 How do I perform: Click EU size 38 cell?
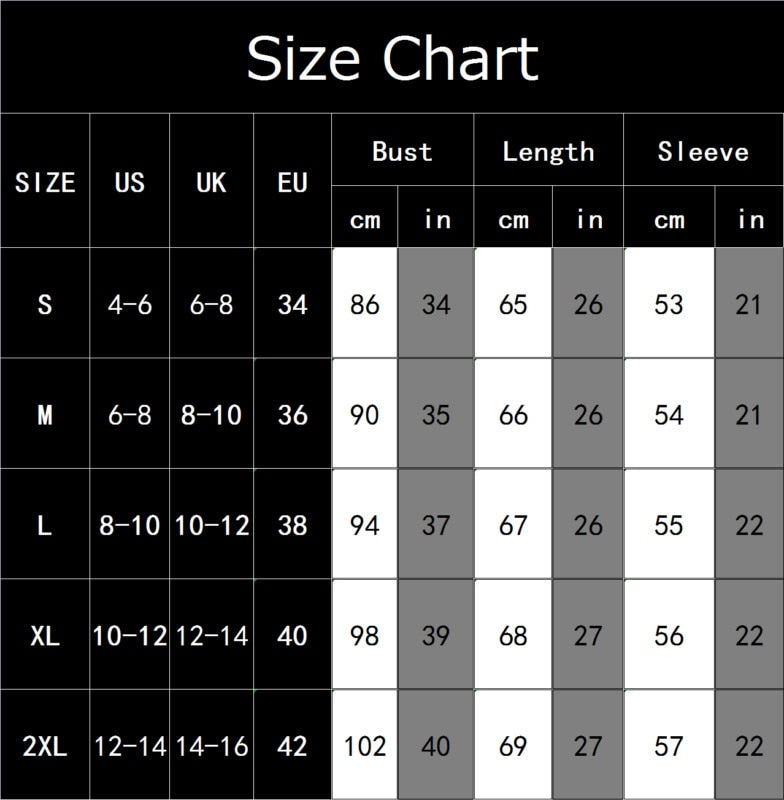[x=292, y=524]
